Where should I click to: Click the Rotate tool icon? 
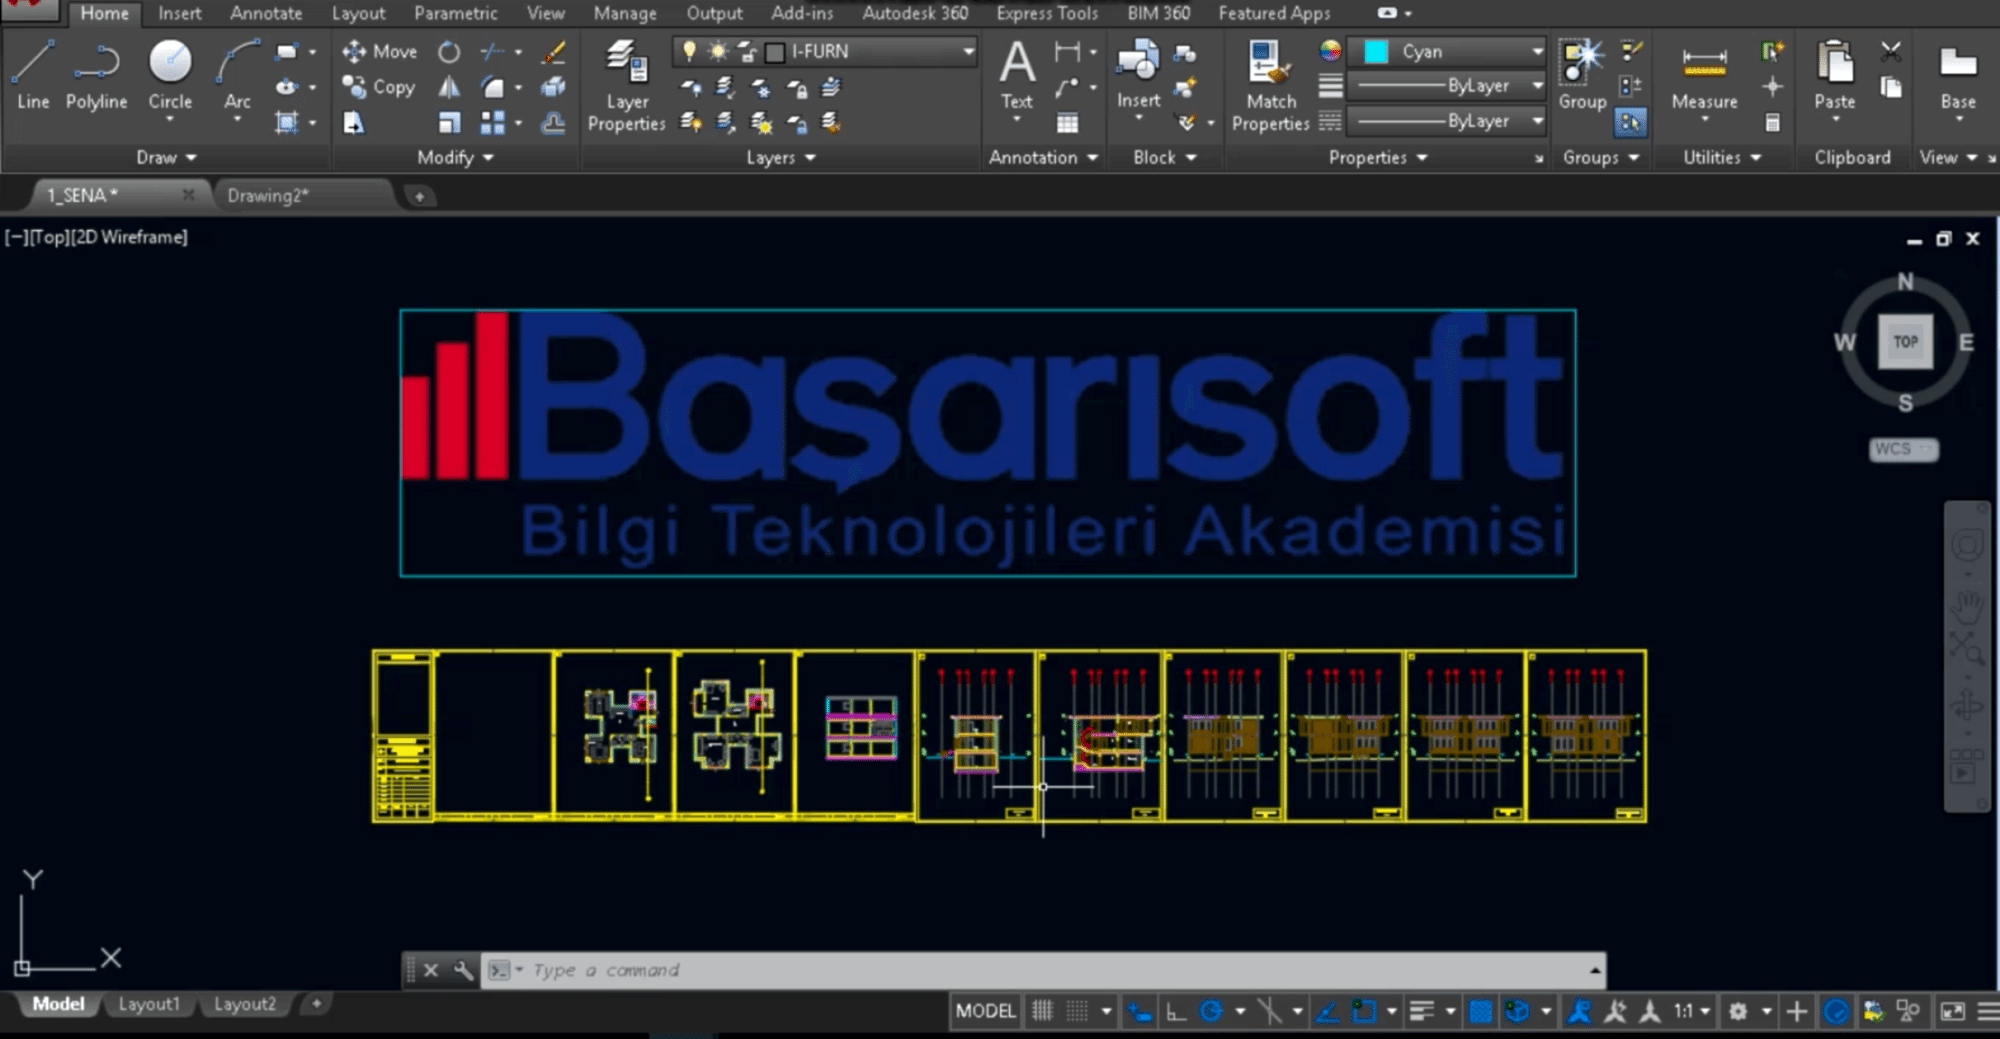(449, 51)
